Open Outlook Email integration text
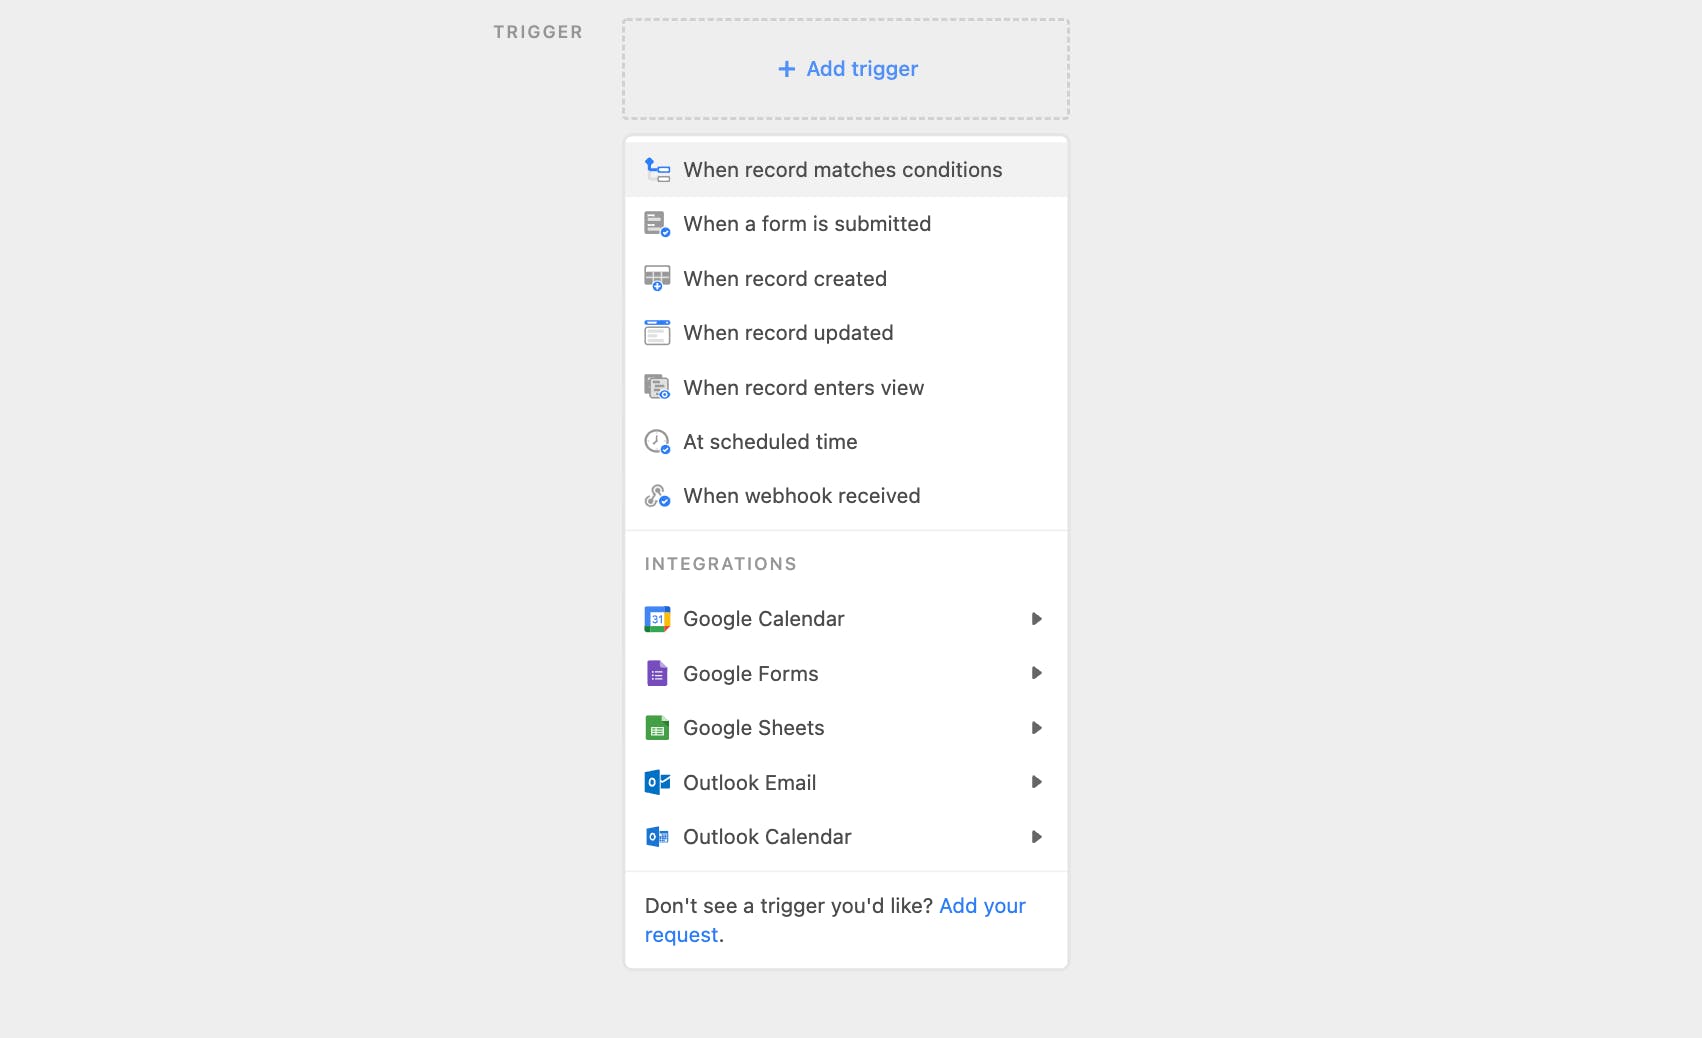The height and width of the screenshot is (1038, 1702). [750, 783]
